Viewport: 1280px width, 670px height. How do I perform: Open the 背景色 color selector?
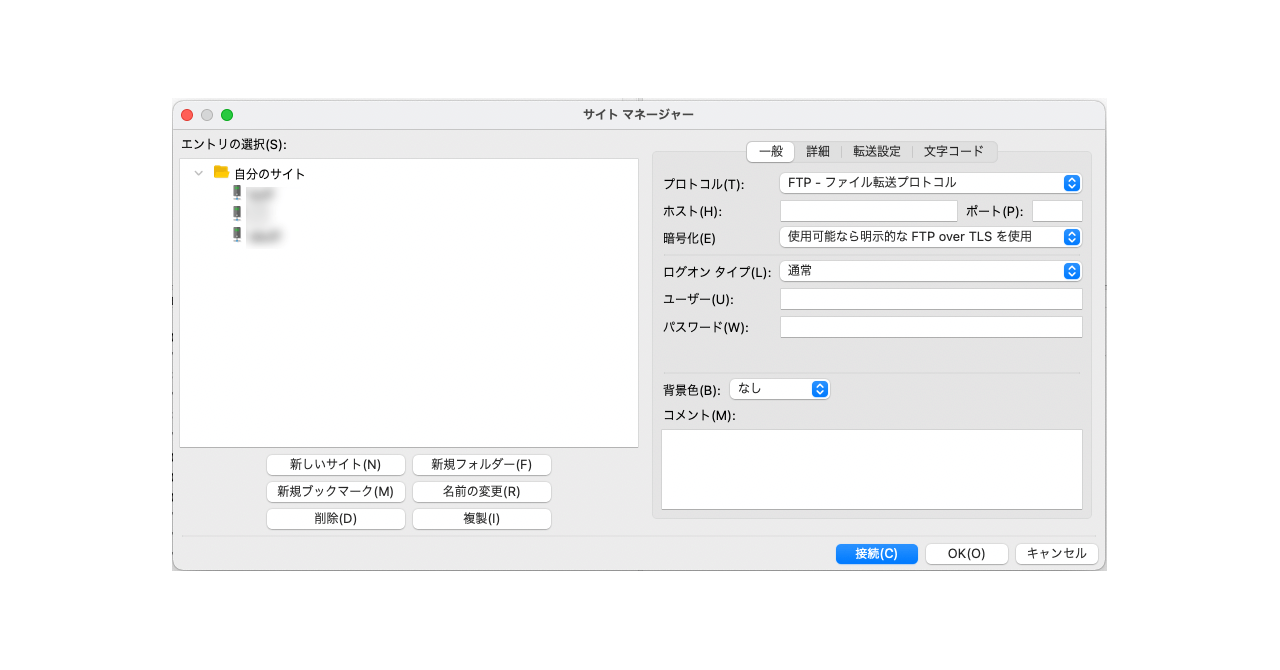[779, 389]
